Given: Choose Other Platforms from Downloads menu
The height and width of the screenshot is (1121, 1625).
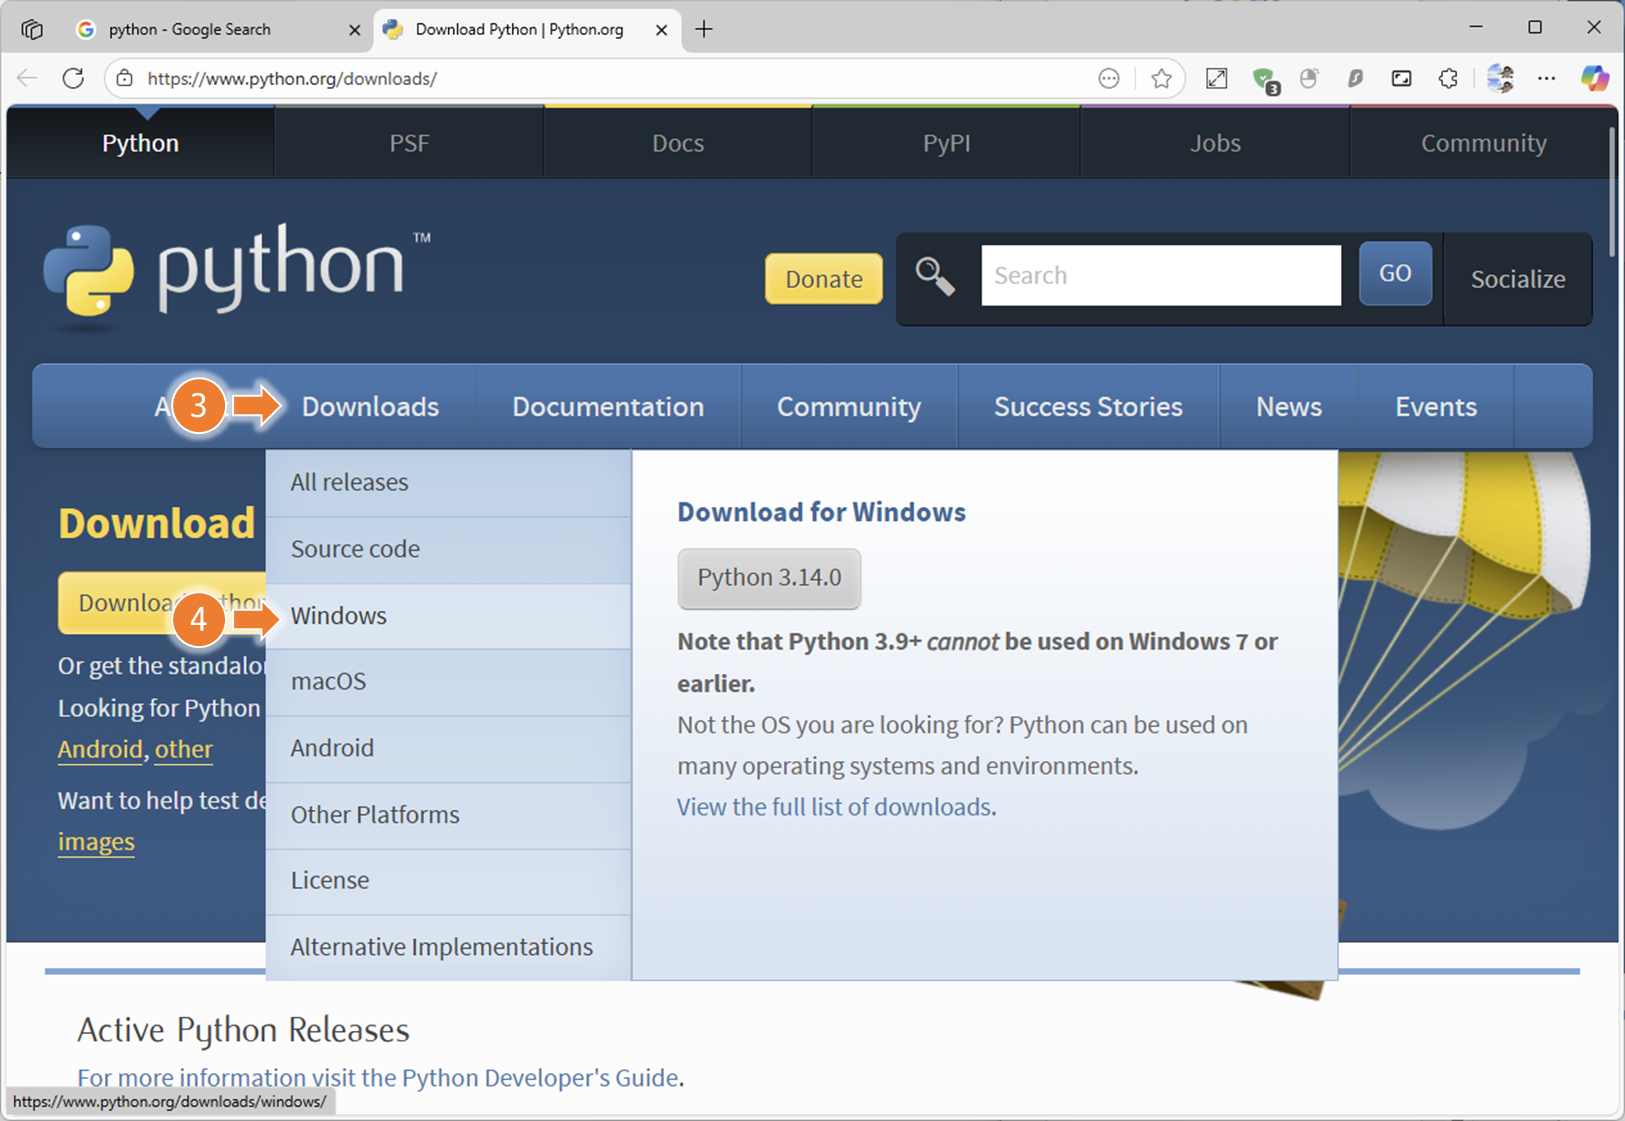Looking at the screenshot, I should coord(448,815).
